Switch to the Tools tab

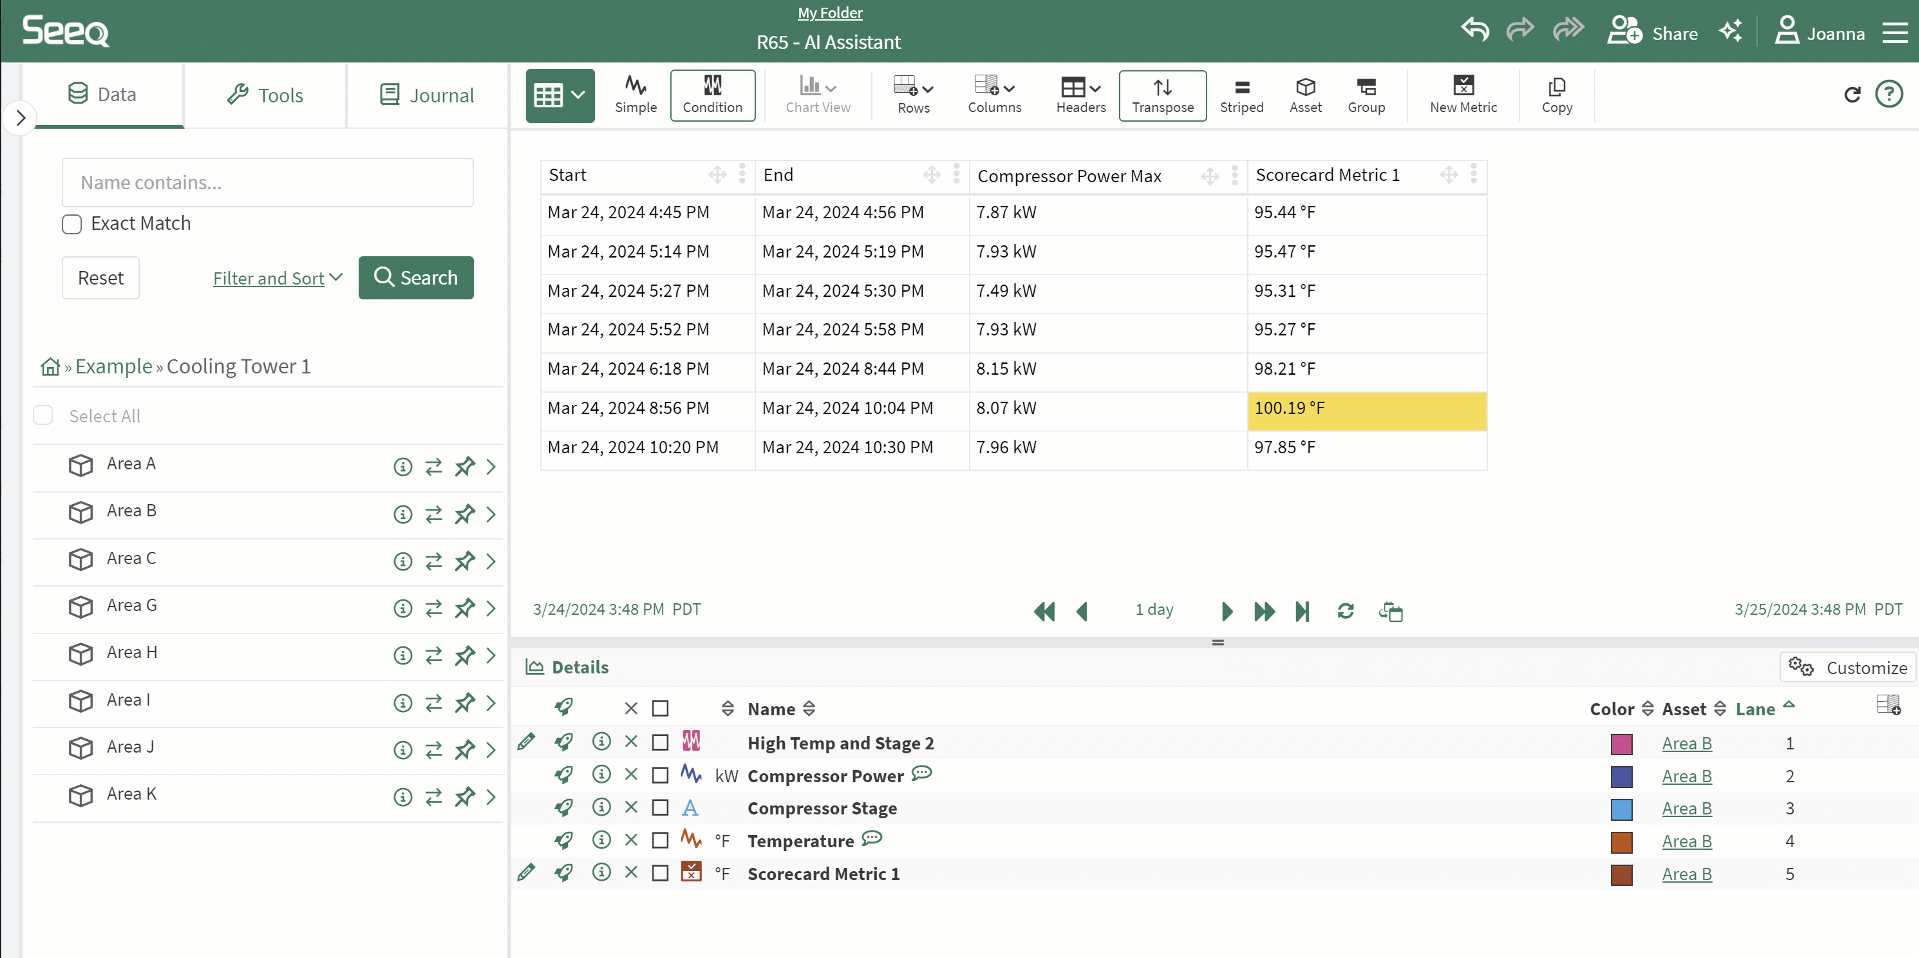click(x=265, y=95)
